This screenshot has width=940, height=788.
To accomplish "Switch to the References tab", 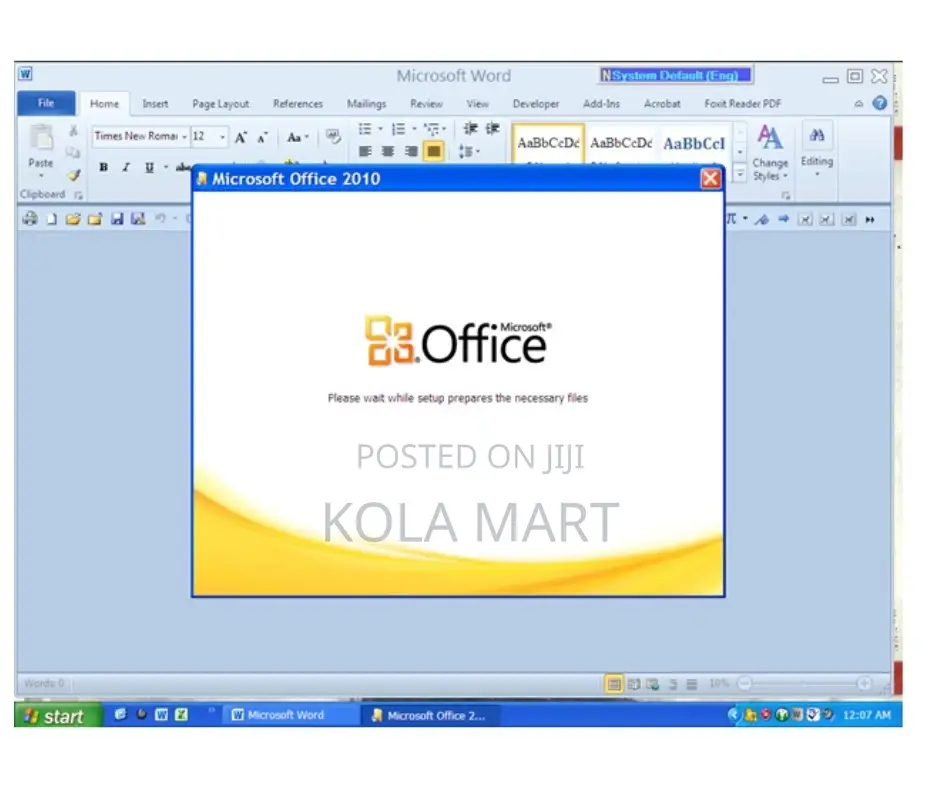I will tap(298, 104).
